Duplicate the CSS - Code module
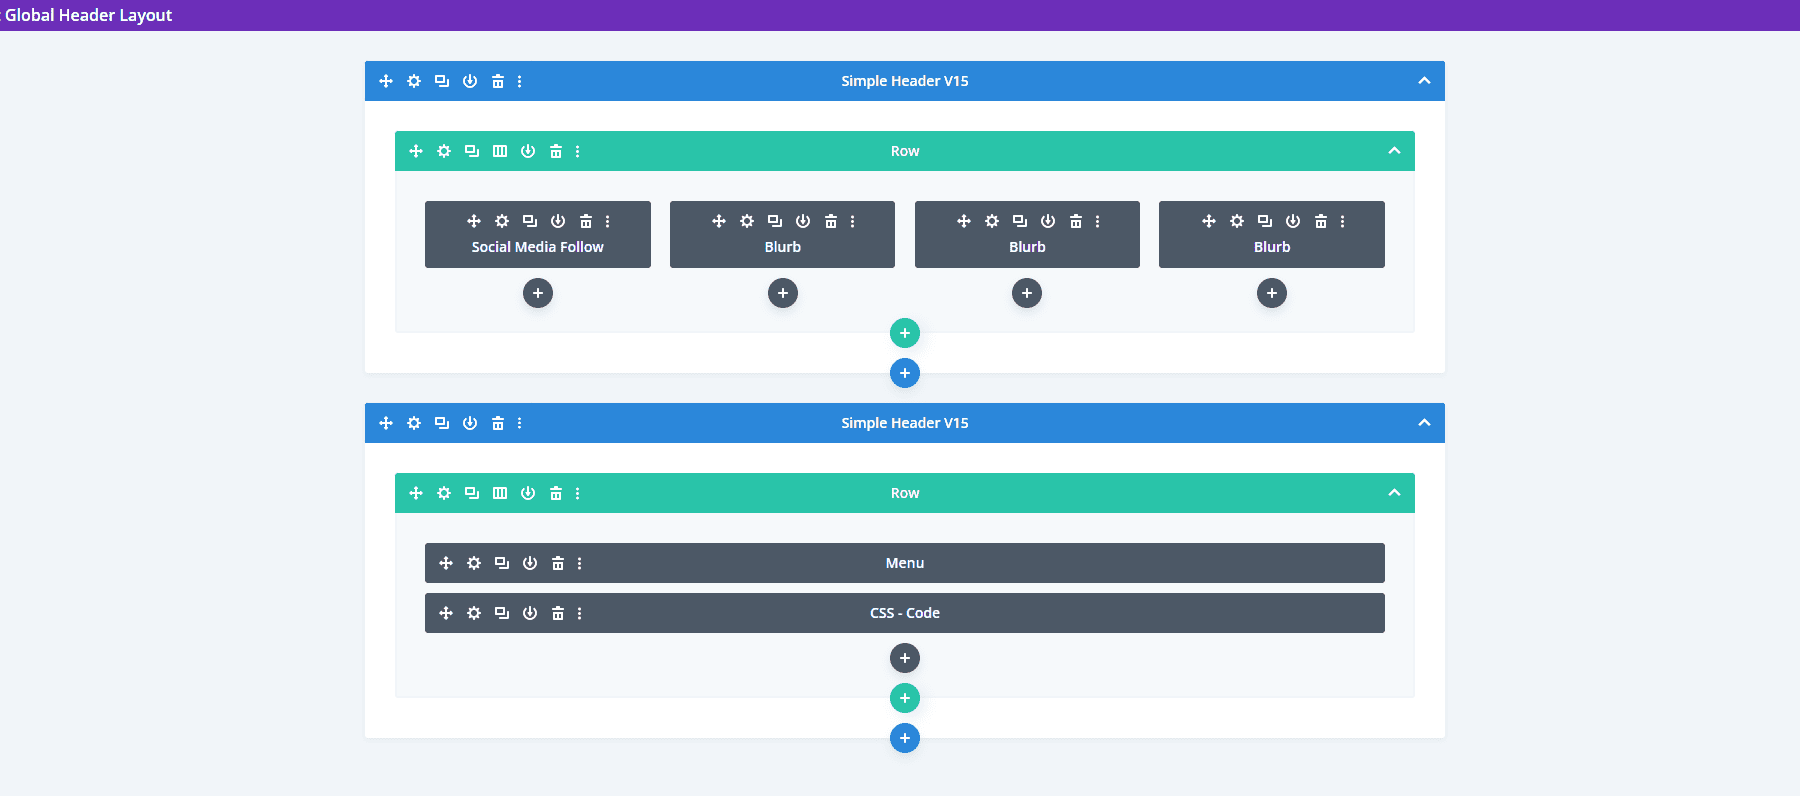This screenshot has height=796, width=1800. 502,613
